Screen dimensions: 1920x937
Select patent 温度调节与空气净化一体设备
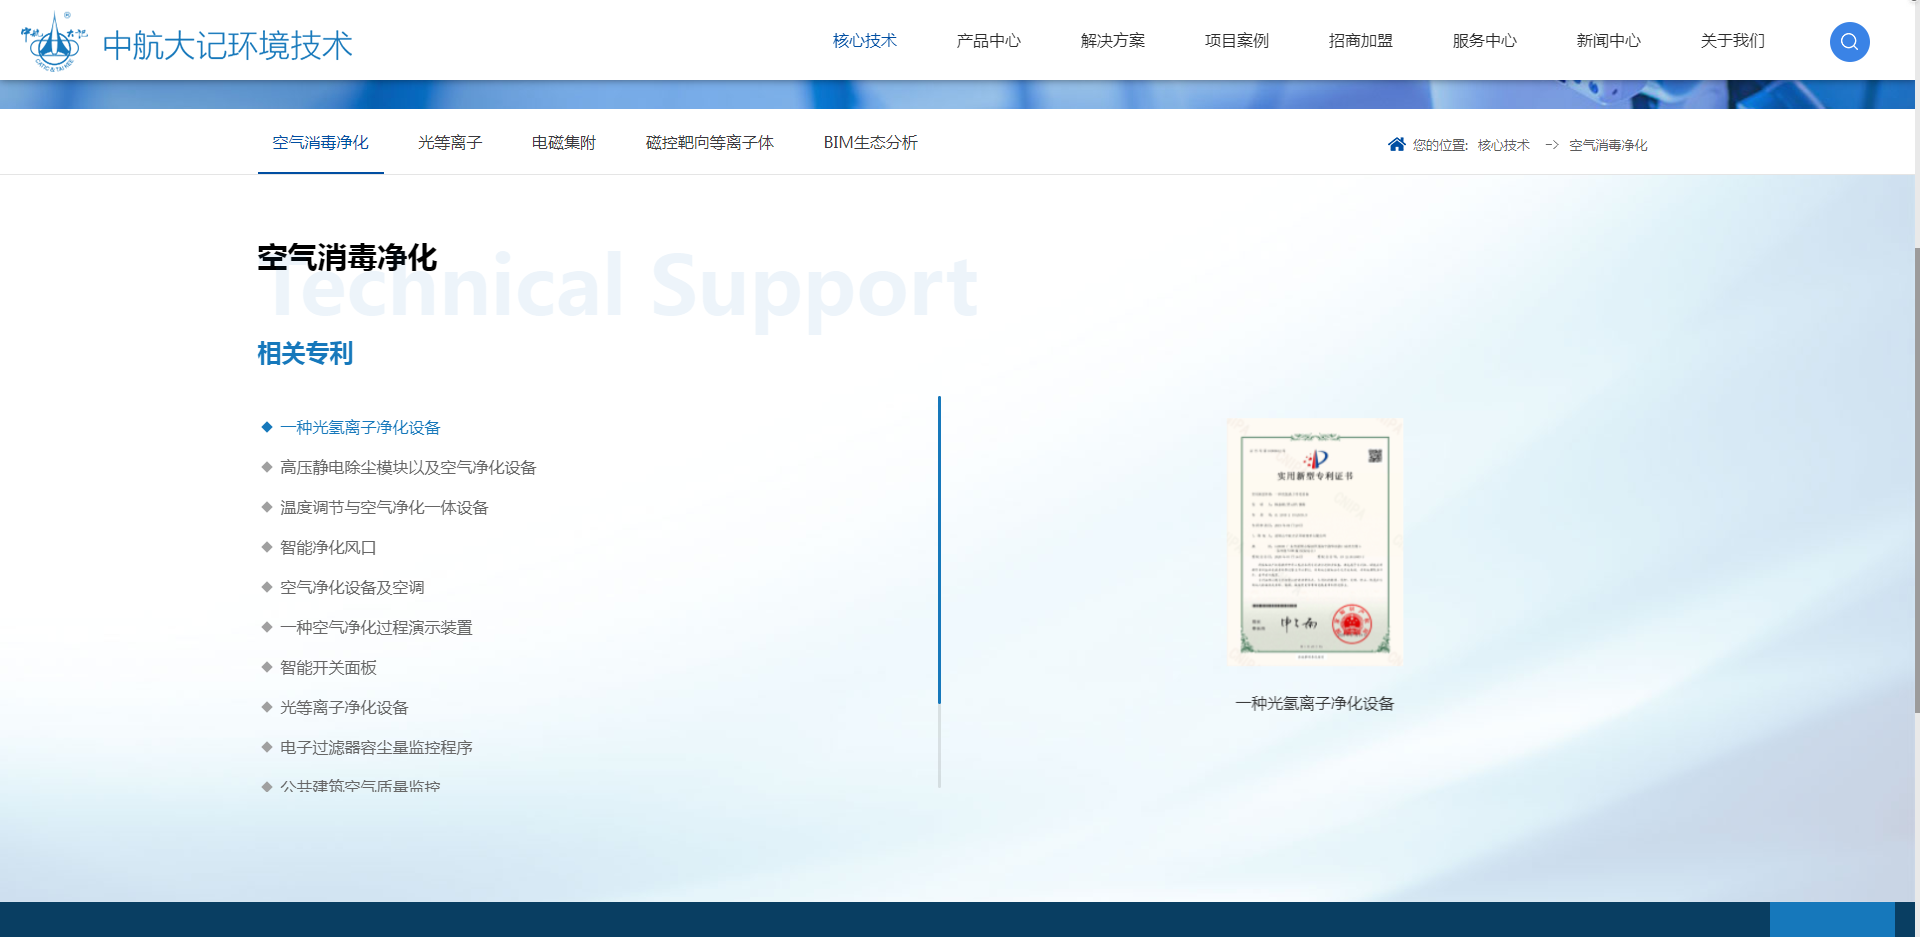[x=384, y=508]
